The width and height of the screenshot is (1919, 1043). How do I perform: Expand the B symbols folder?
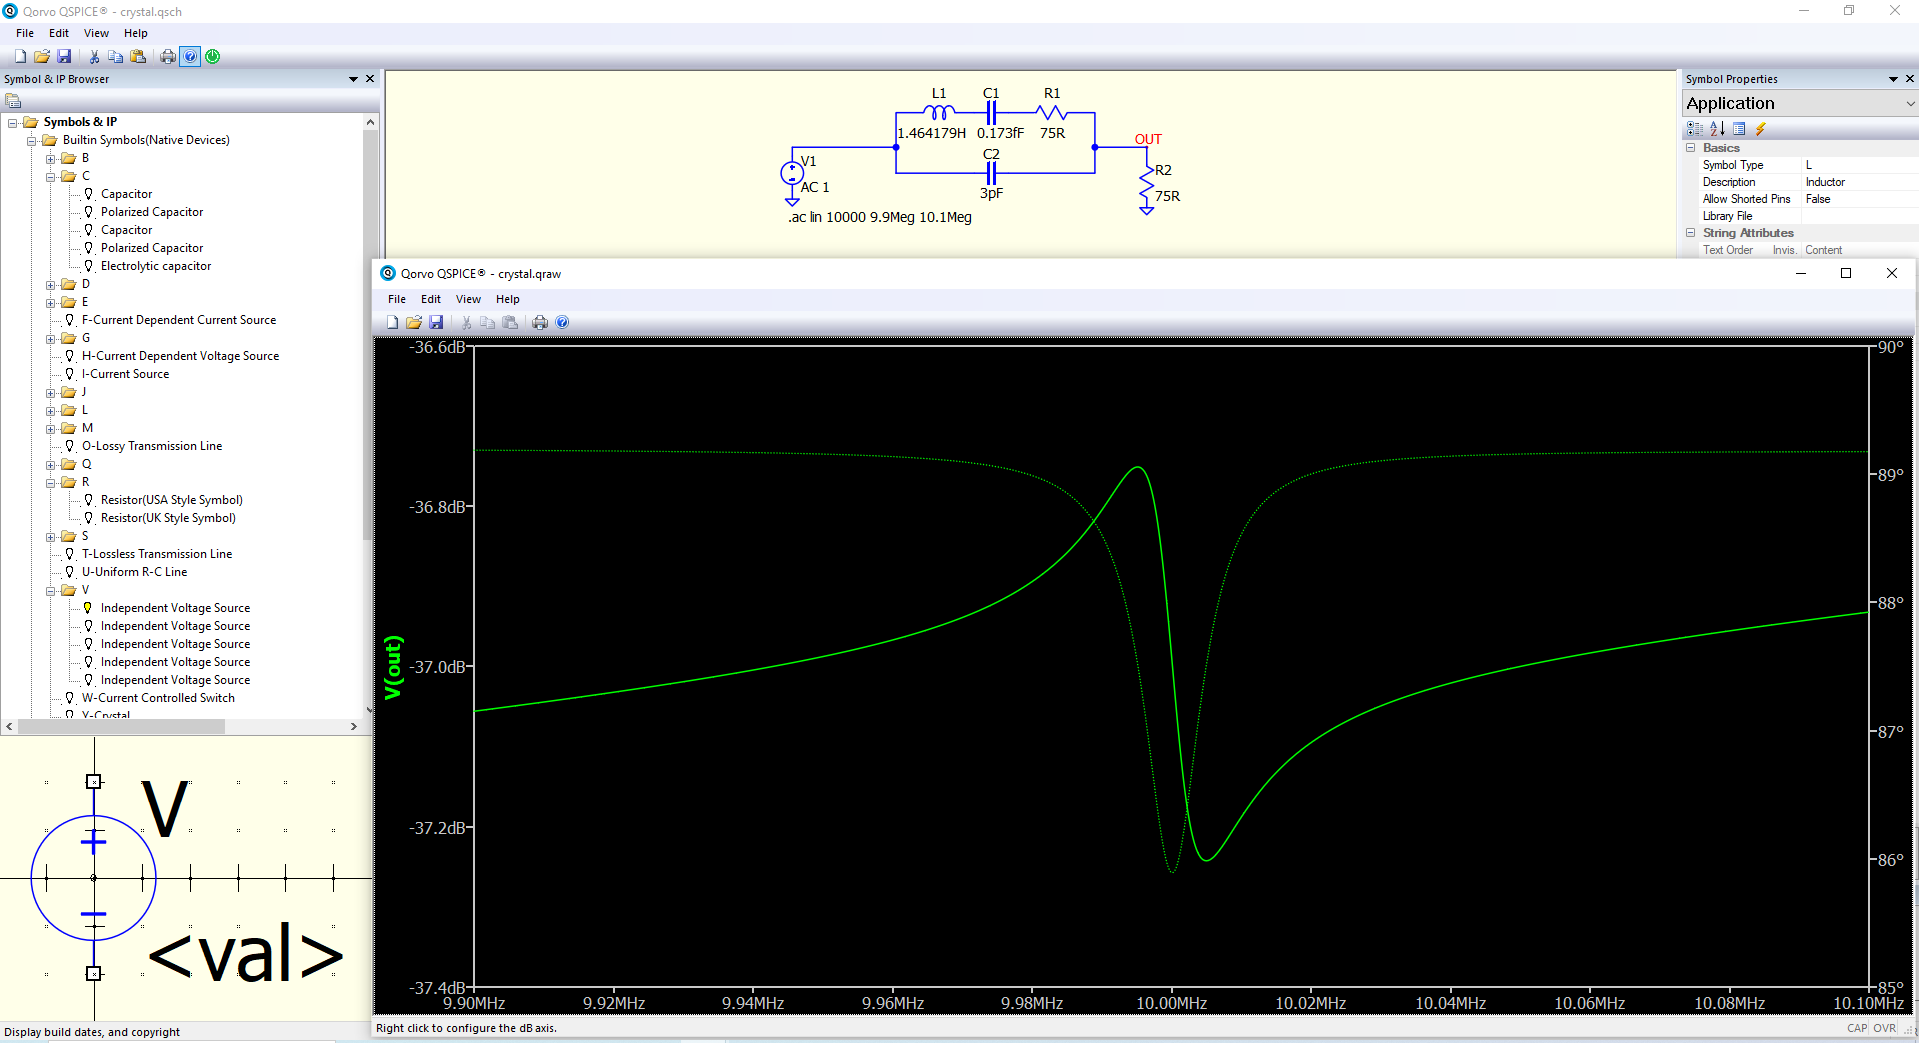[x=51, y=159]
